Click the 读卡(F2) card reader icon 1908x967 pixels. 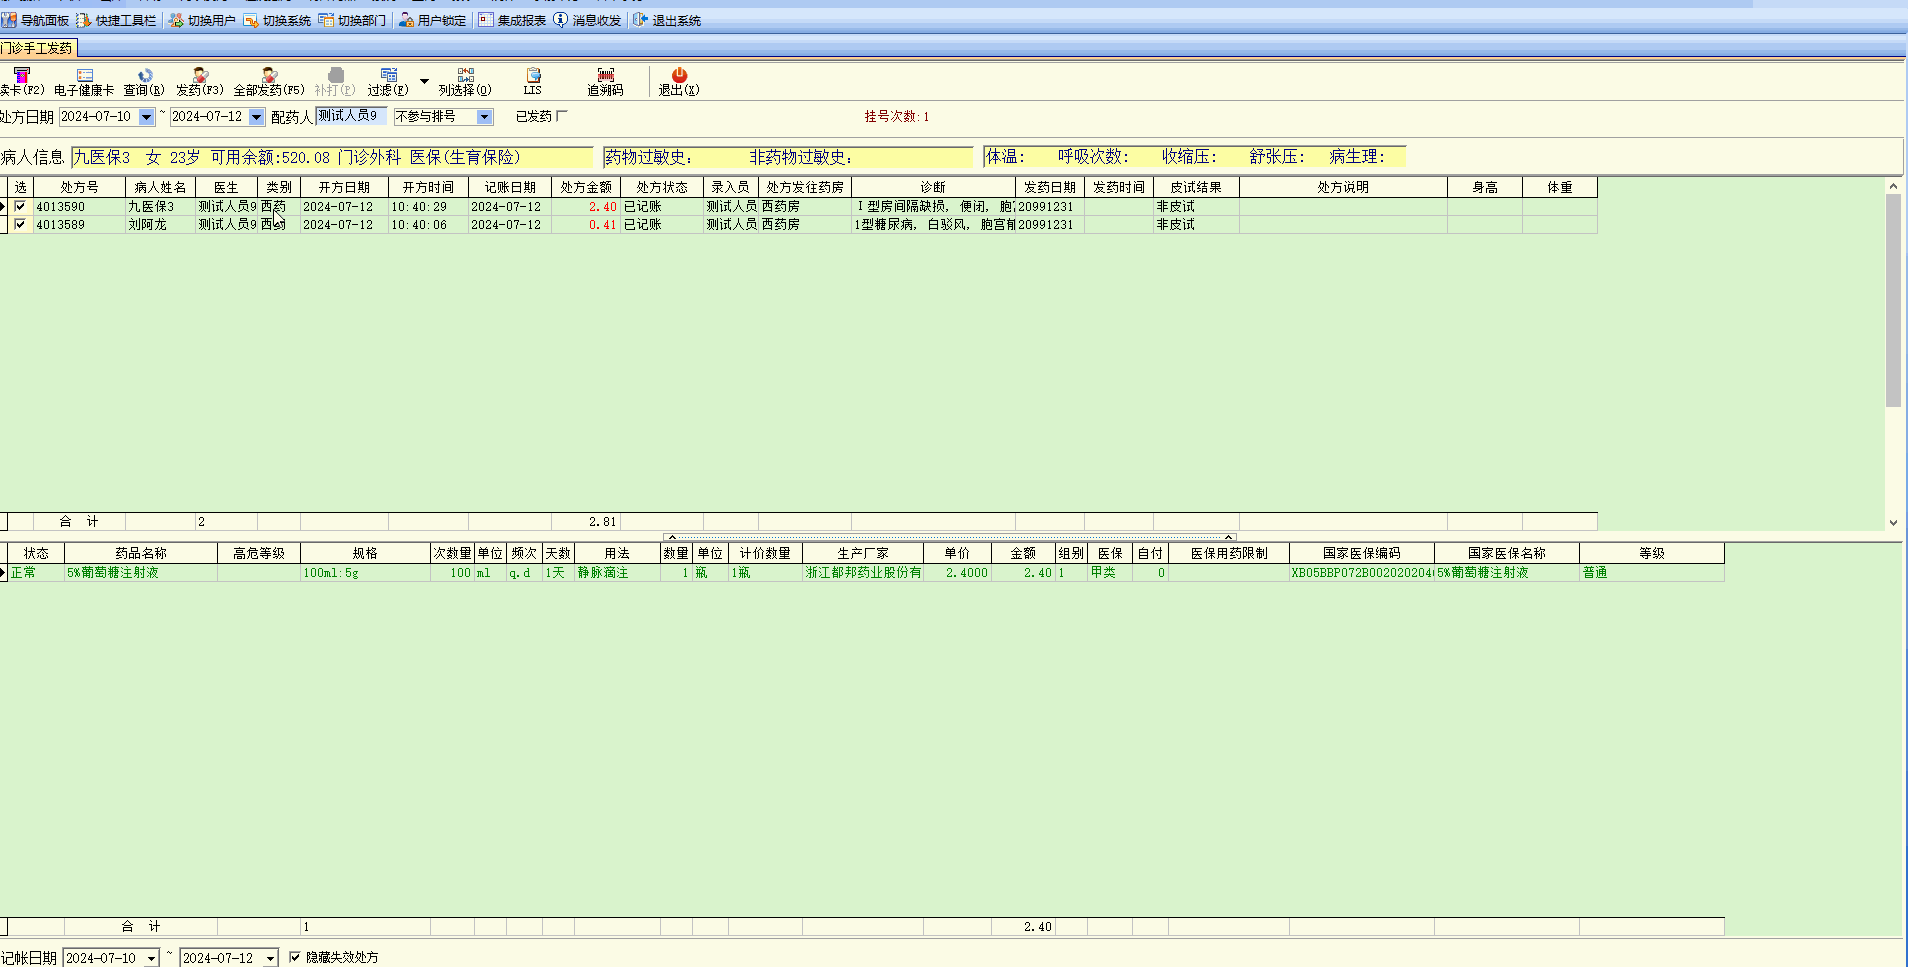22,75
